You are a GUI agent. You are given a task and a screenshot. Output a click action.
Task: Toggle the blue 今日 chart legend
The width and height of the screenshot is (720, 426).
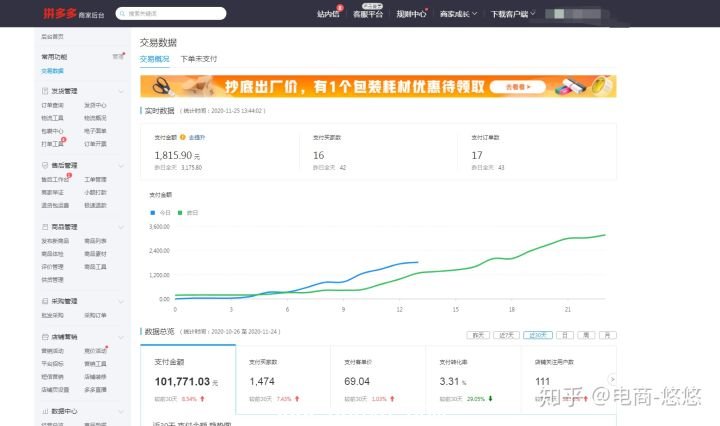(161, 213)
